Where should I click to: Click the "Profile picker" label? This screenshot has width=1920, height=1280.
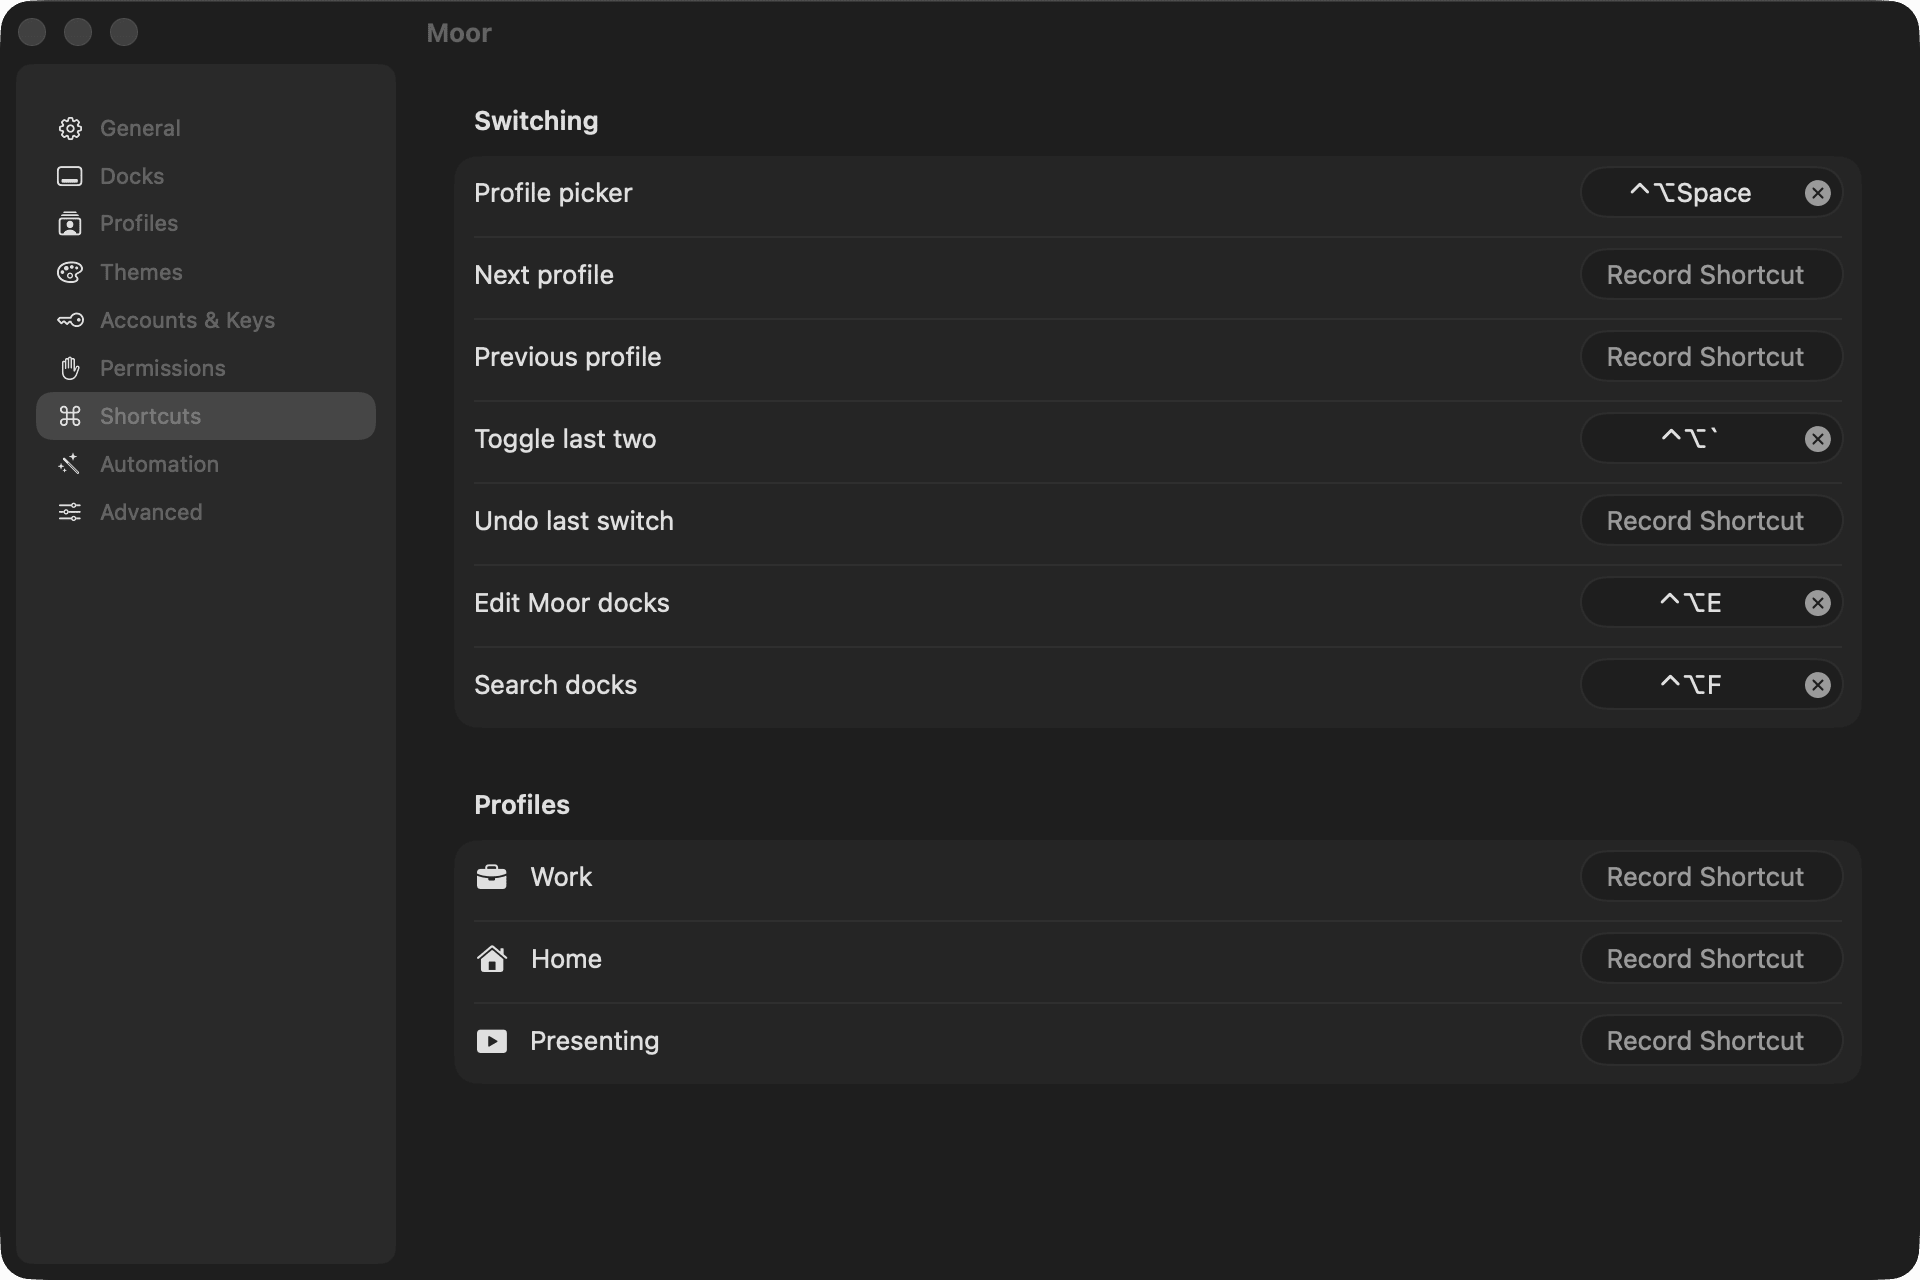pos(553,193)
